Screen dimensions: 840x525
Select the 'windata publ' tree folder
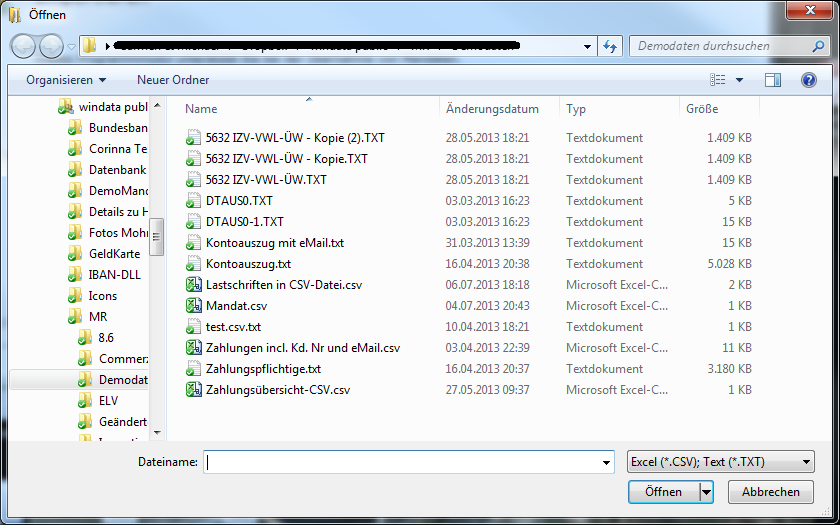pyautogui.click(x=113, y=107)
